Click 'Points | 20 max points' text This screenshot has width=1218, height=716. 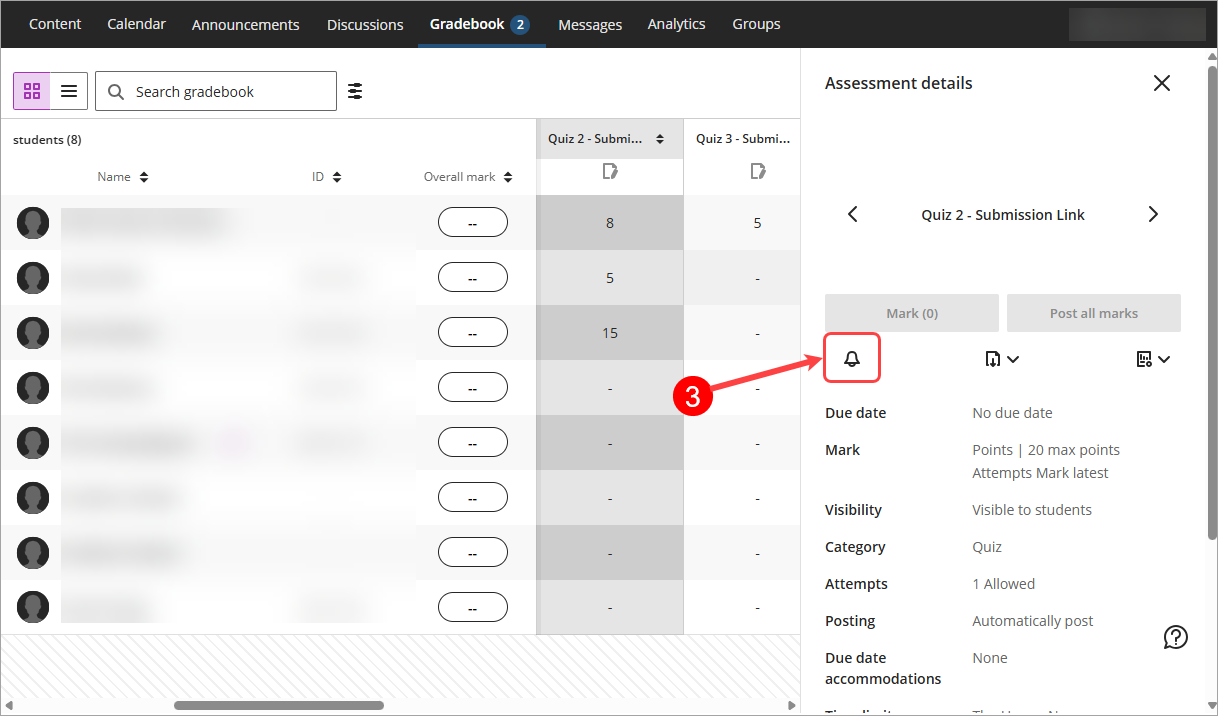[1046, 450]
